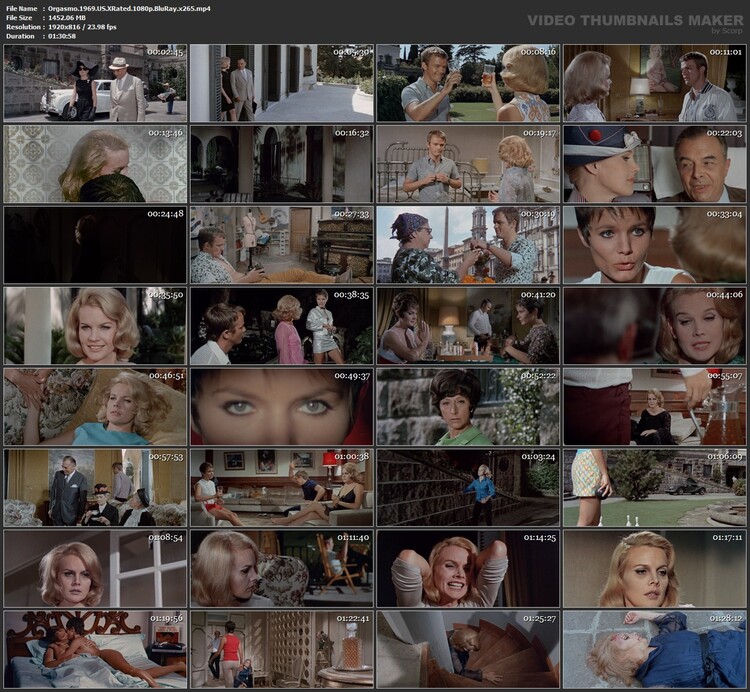
Task: Click the file name Orgasmo.1969 mp4 text
Action: pyautogui.click(x=129, y=9)
